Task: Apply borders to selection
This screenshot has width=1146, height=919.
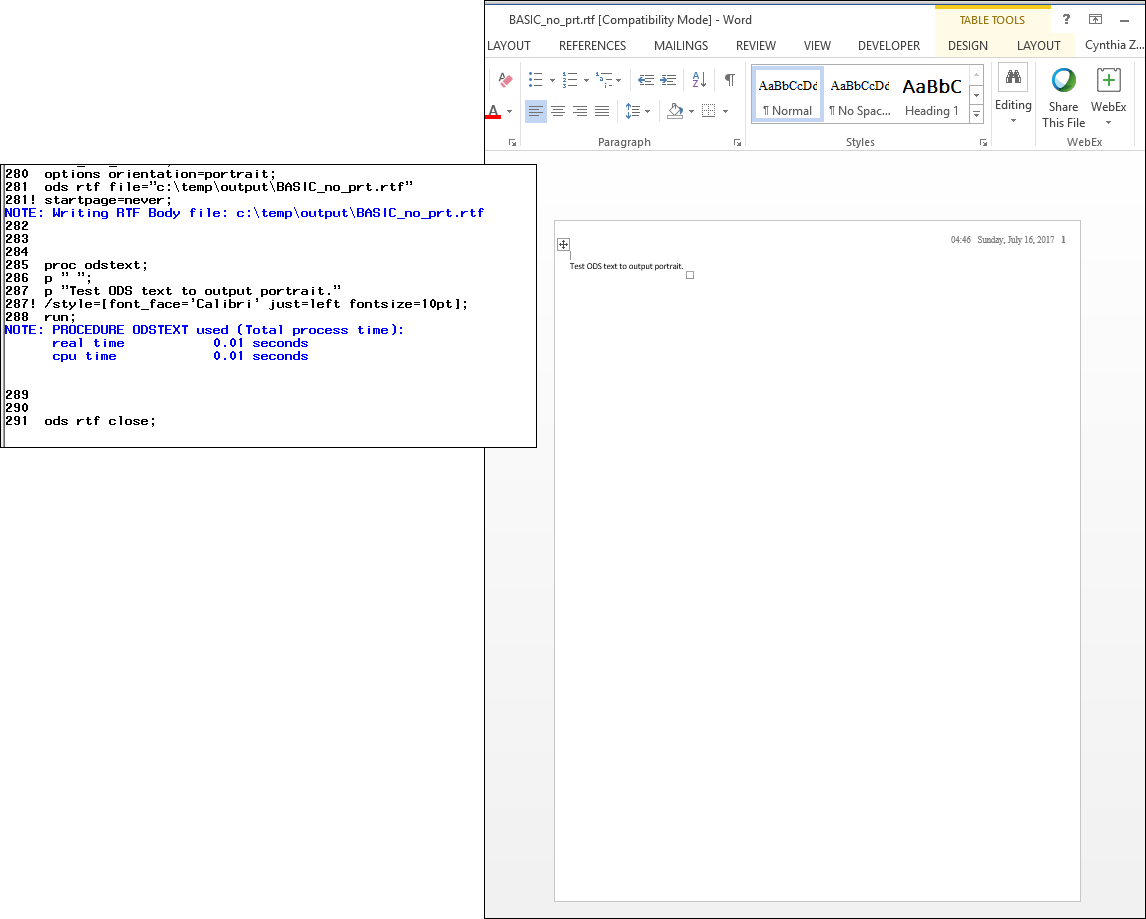Action: [x=708, y=111]
